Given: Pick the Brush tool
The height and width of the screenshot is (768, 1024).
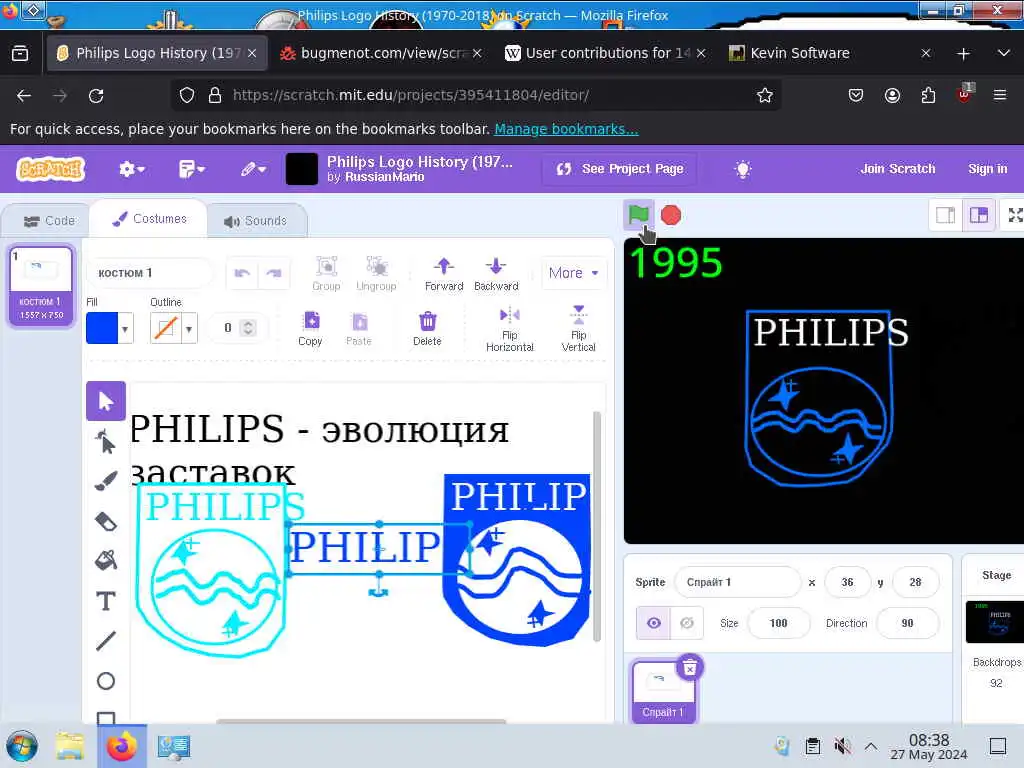Looking at the screenshot, I should pyautogui.click(x=106, y=481).
